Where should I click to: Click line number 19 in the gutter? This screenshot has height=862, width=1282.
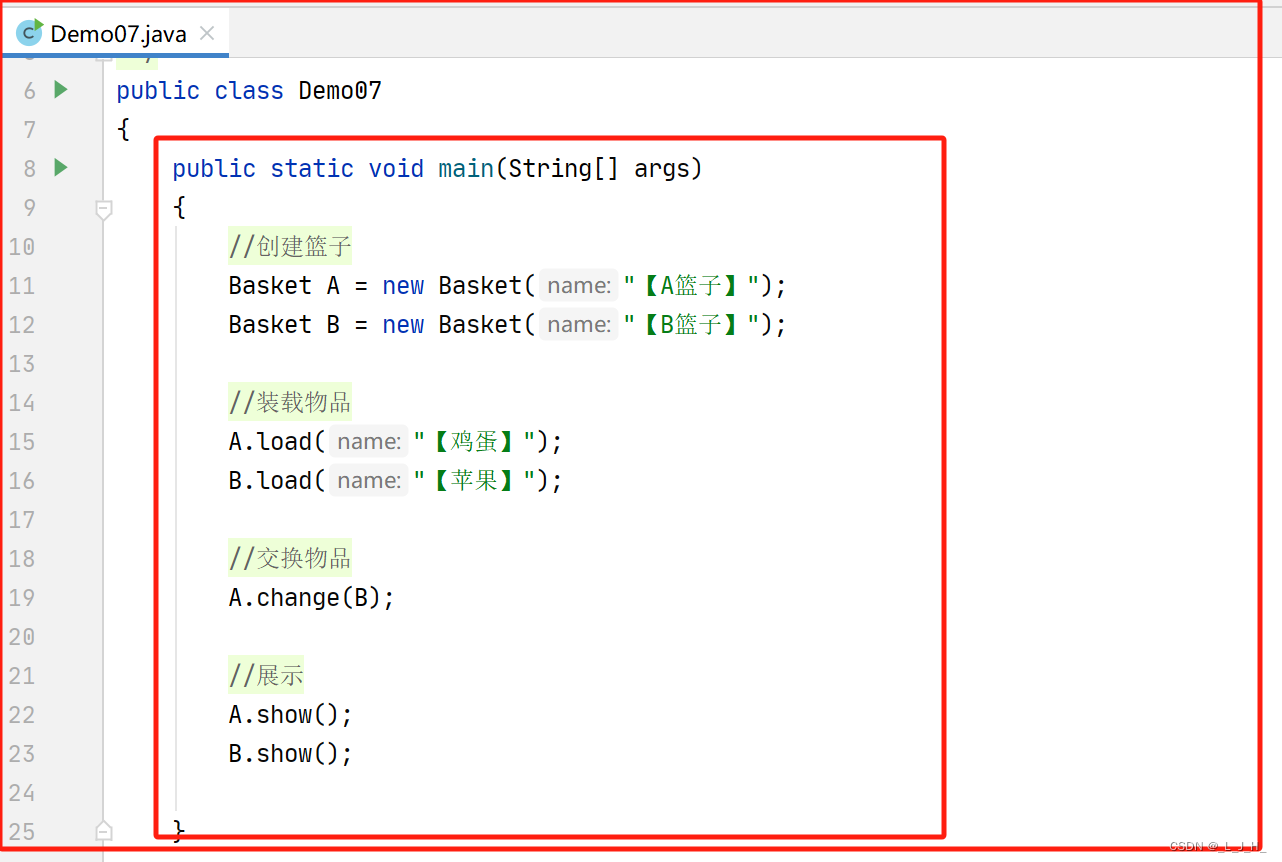coord(22,598)
